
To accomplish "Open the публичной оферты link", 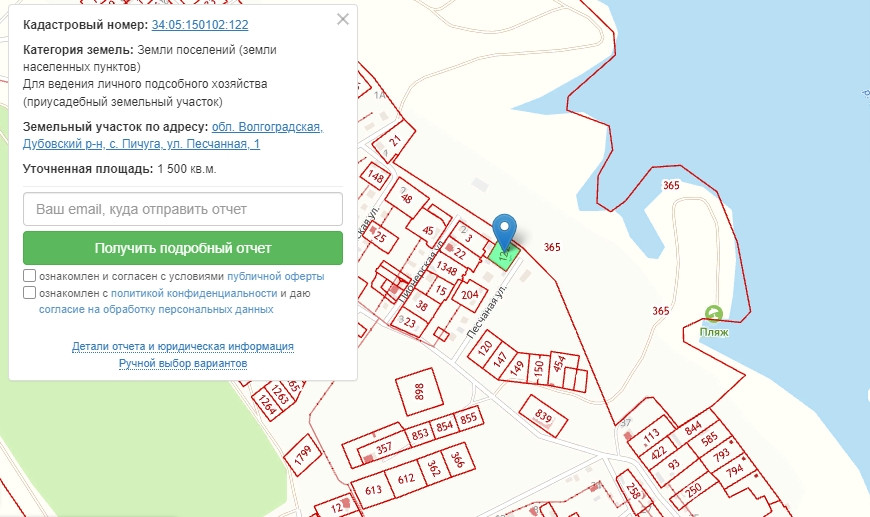I will (275, 276).
